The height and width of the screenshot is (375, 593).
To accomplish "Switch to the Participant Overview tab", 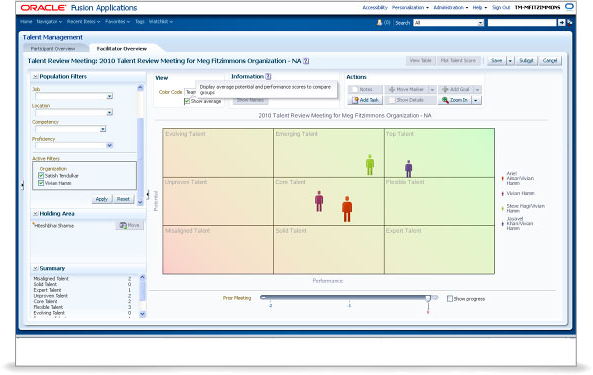I will click(x=53, y=49).
